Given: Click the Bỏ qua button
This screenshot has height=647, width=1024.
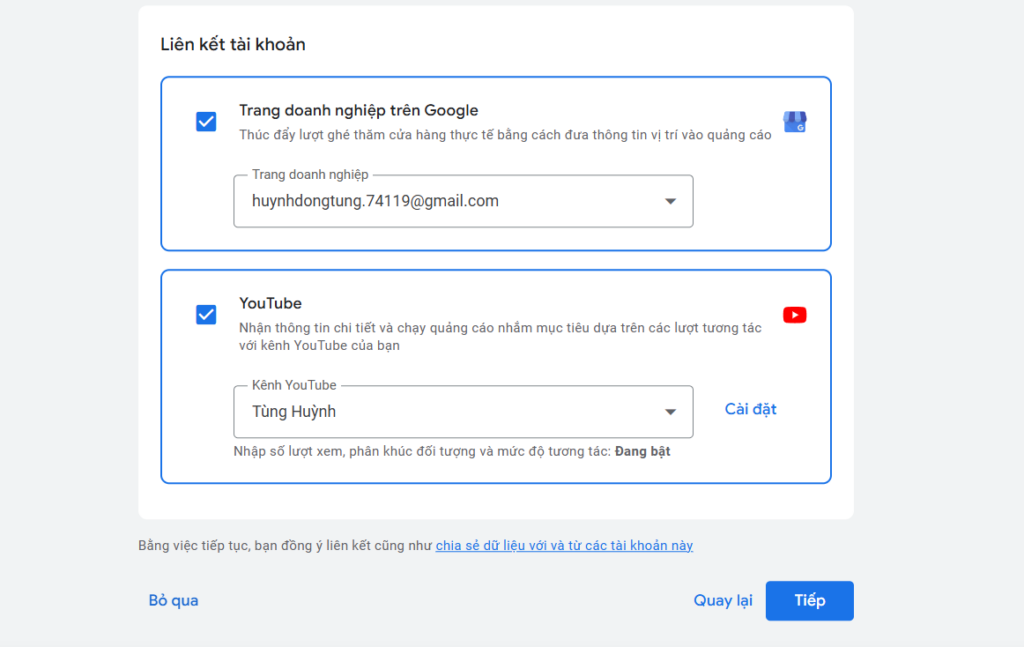Looking at the screenshot, I should point(173,601).
